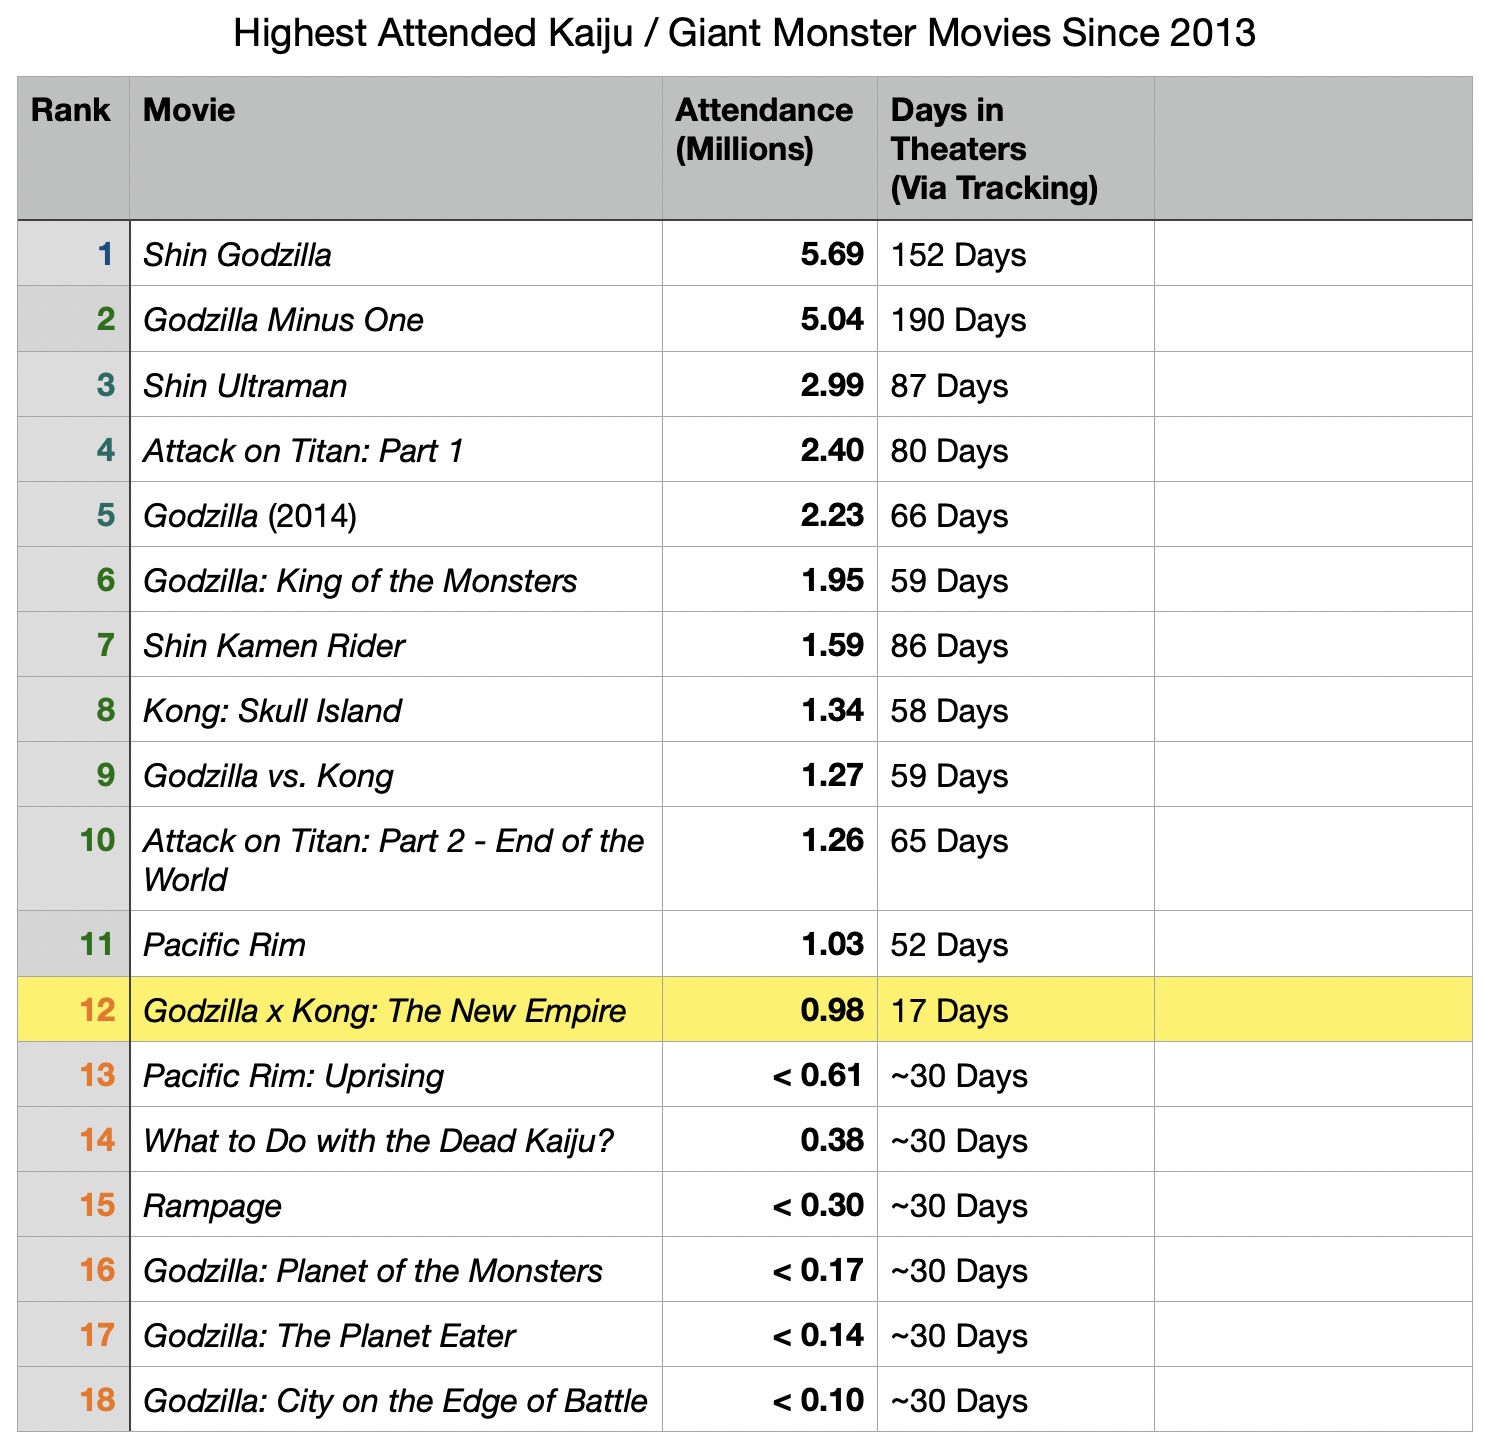Select 'Attack on Titan: Part 1' cell
1490x1446 pixels.
[x=396, y=449]
